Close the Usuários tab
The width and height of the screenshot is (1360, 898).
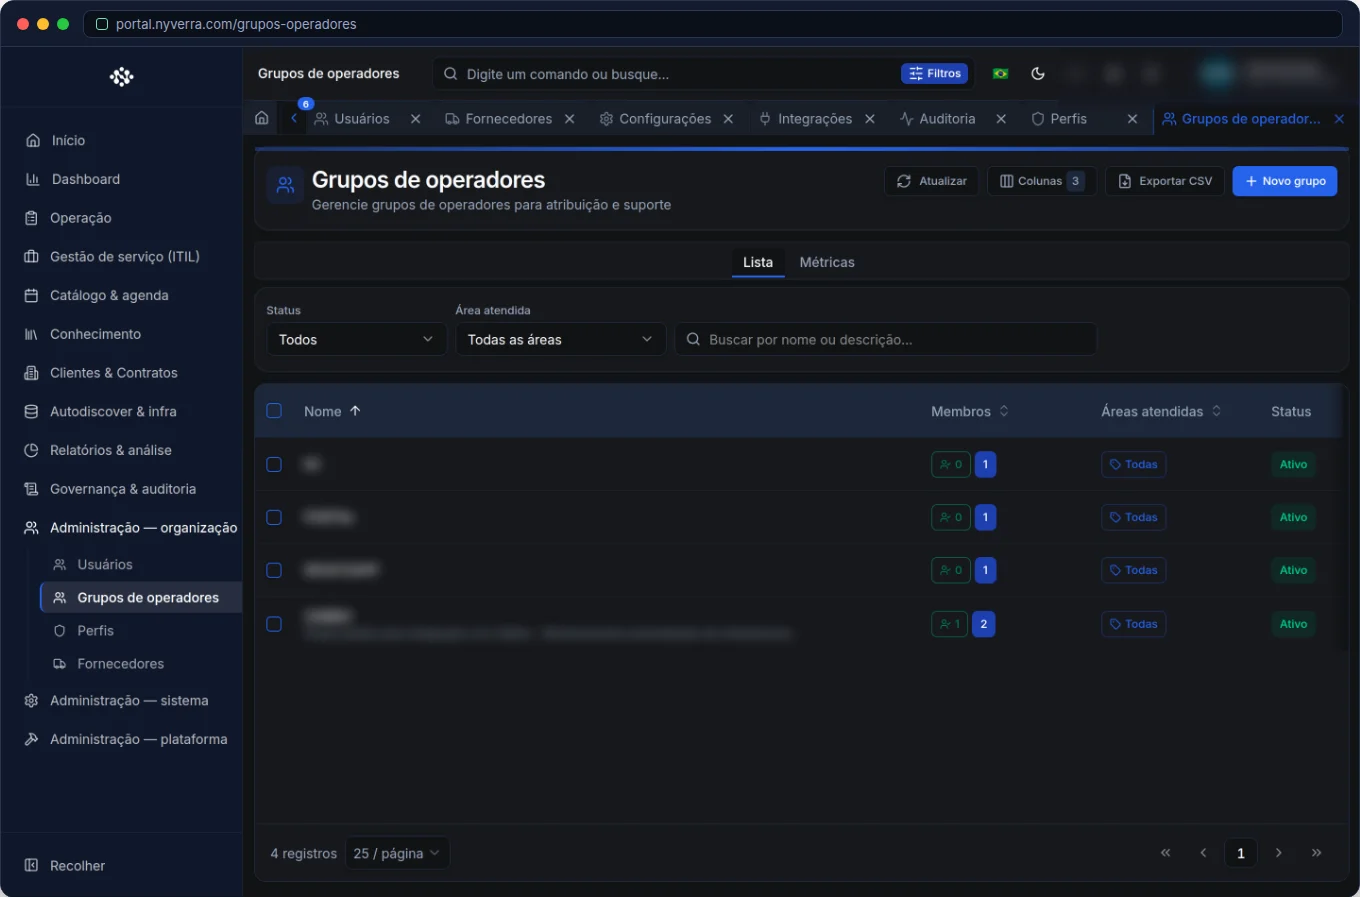click(x=416, y=119)
